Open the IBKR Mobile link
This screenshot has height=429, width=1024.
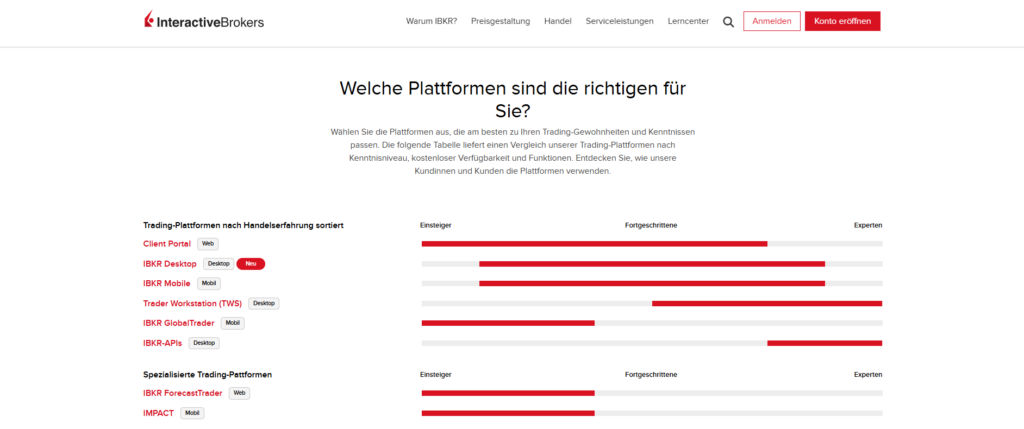click(x=167, y=283)
